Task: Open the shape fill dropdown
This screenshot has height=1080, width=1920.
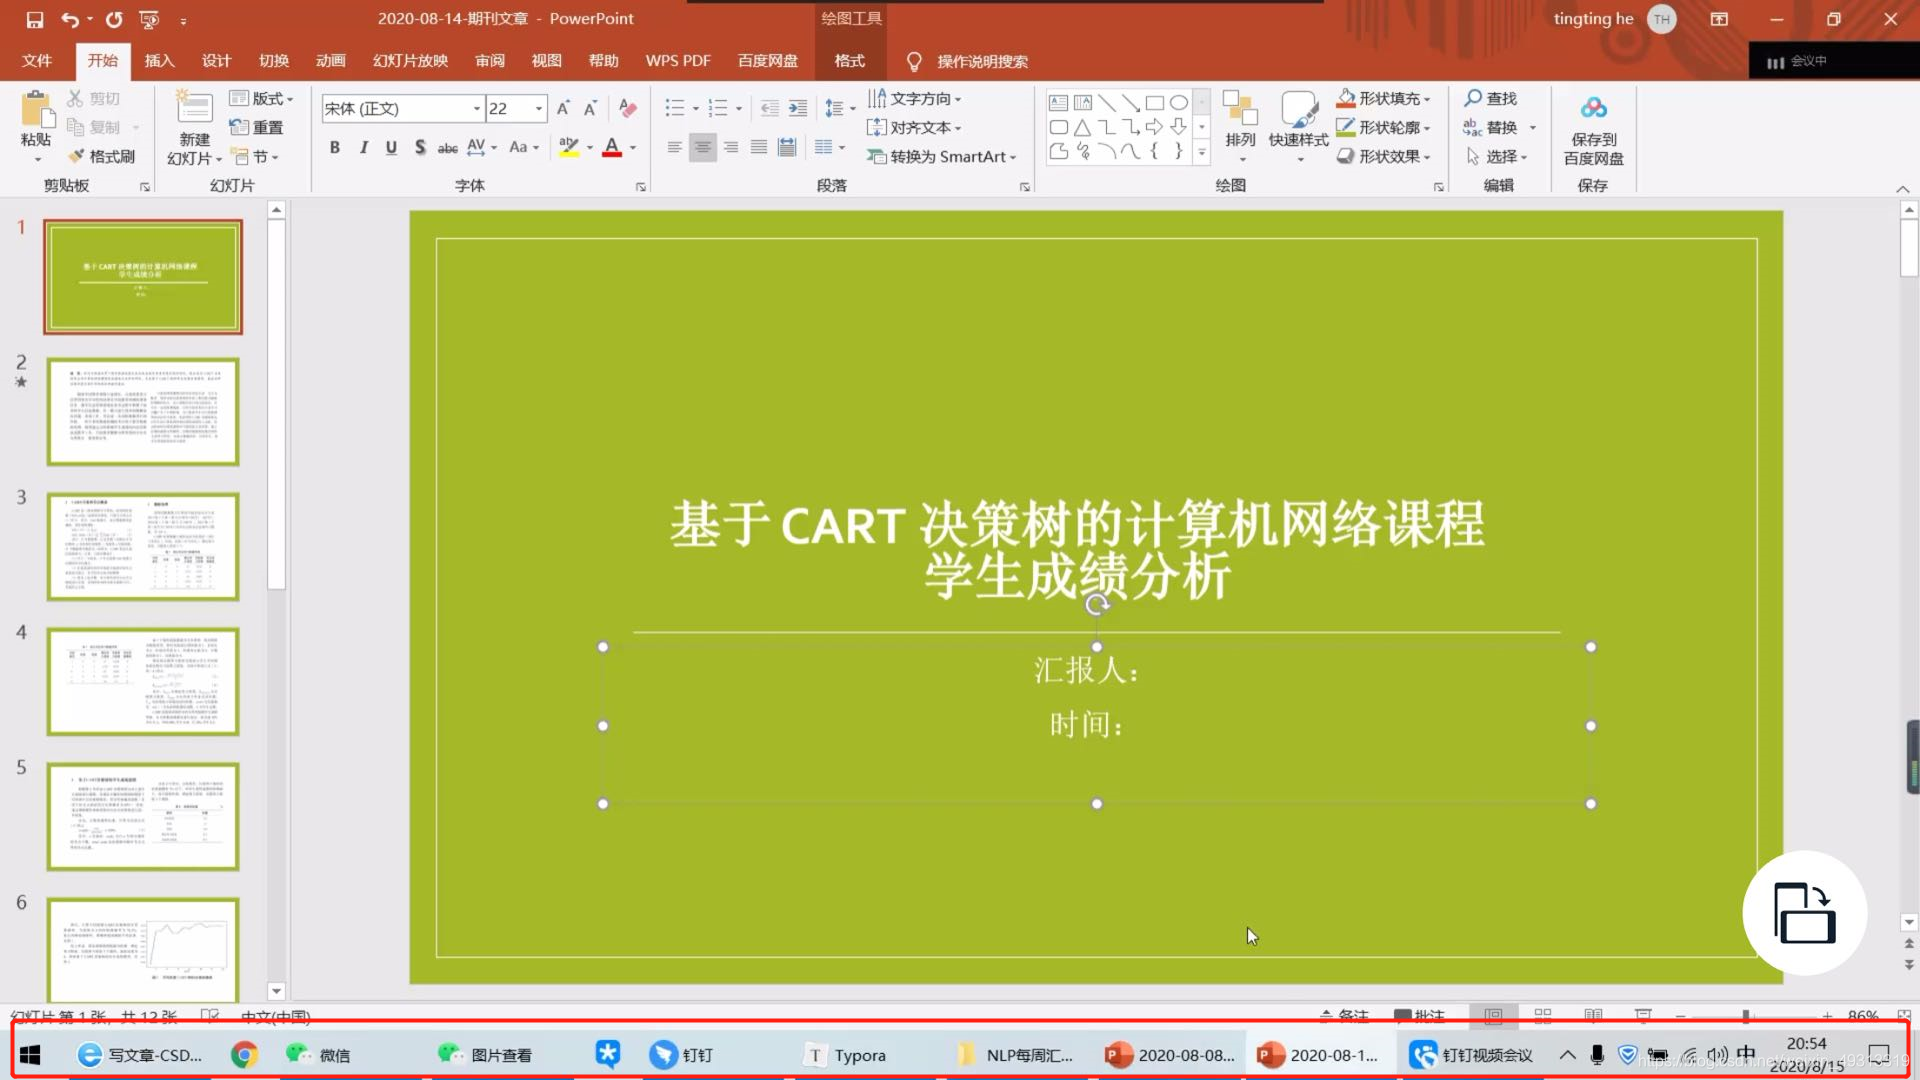Action: point(1427,99)
